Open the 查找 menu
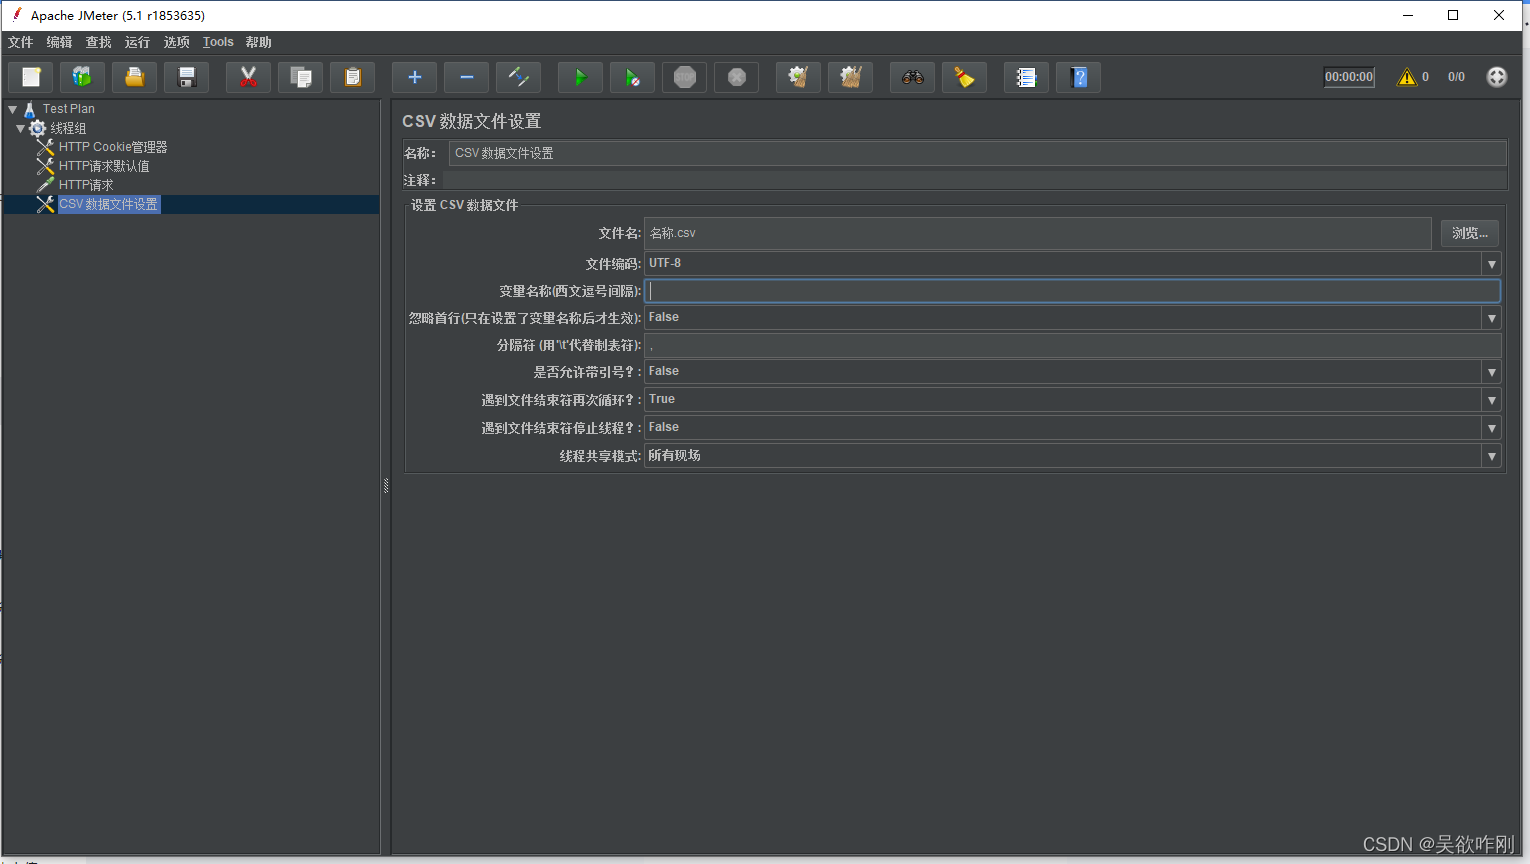The image size is (1530, 864). point(99,42)
